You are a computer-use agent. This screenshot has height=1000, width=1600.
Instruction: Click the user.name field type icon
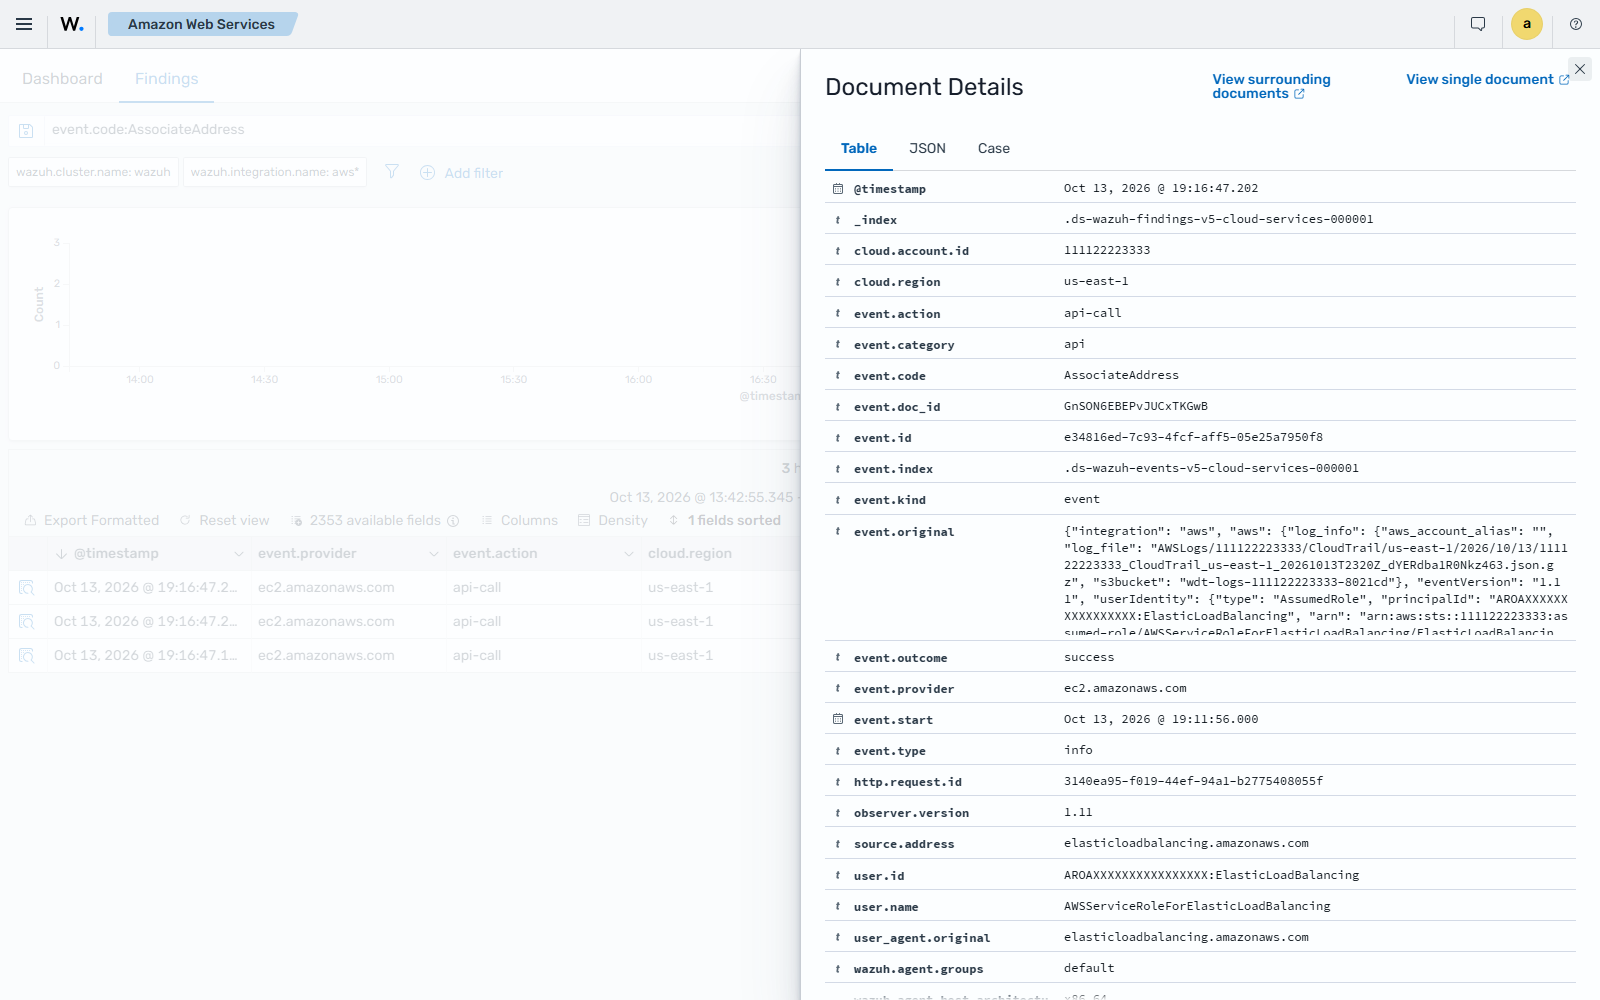coord(838,907)
